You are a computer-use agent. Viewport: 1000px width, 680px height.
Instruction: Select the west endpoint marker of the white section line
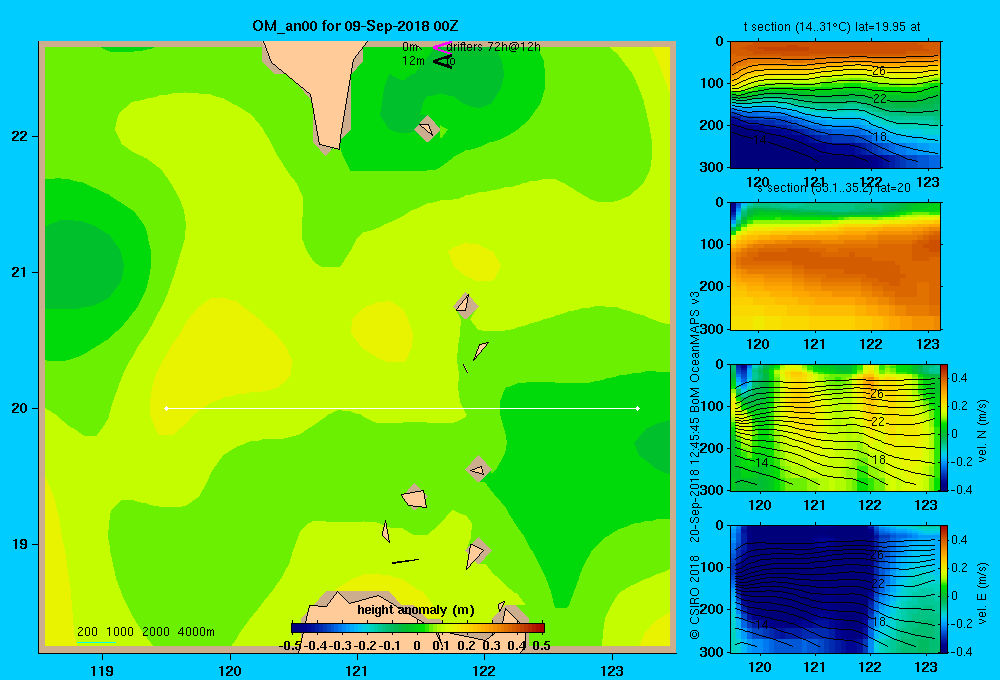click(166, 408)
